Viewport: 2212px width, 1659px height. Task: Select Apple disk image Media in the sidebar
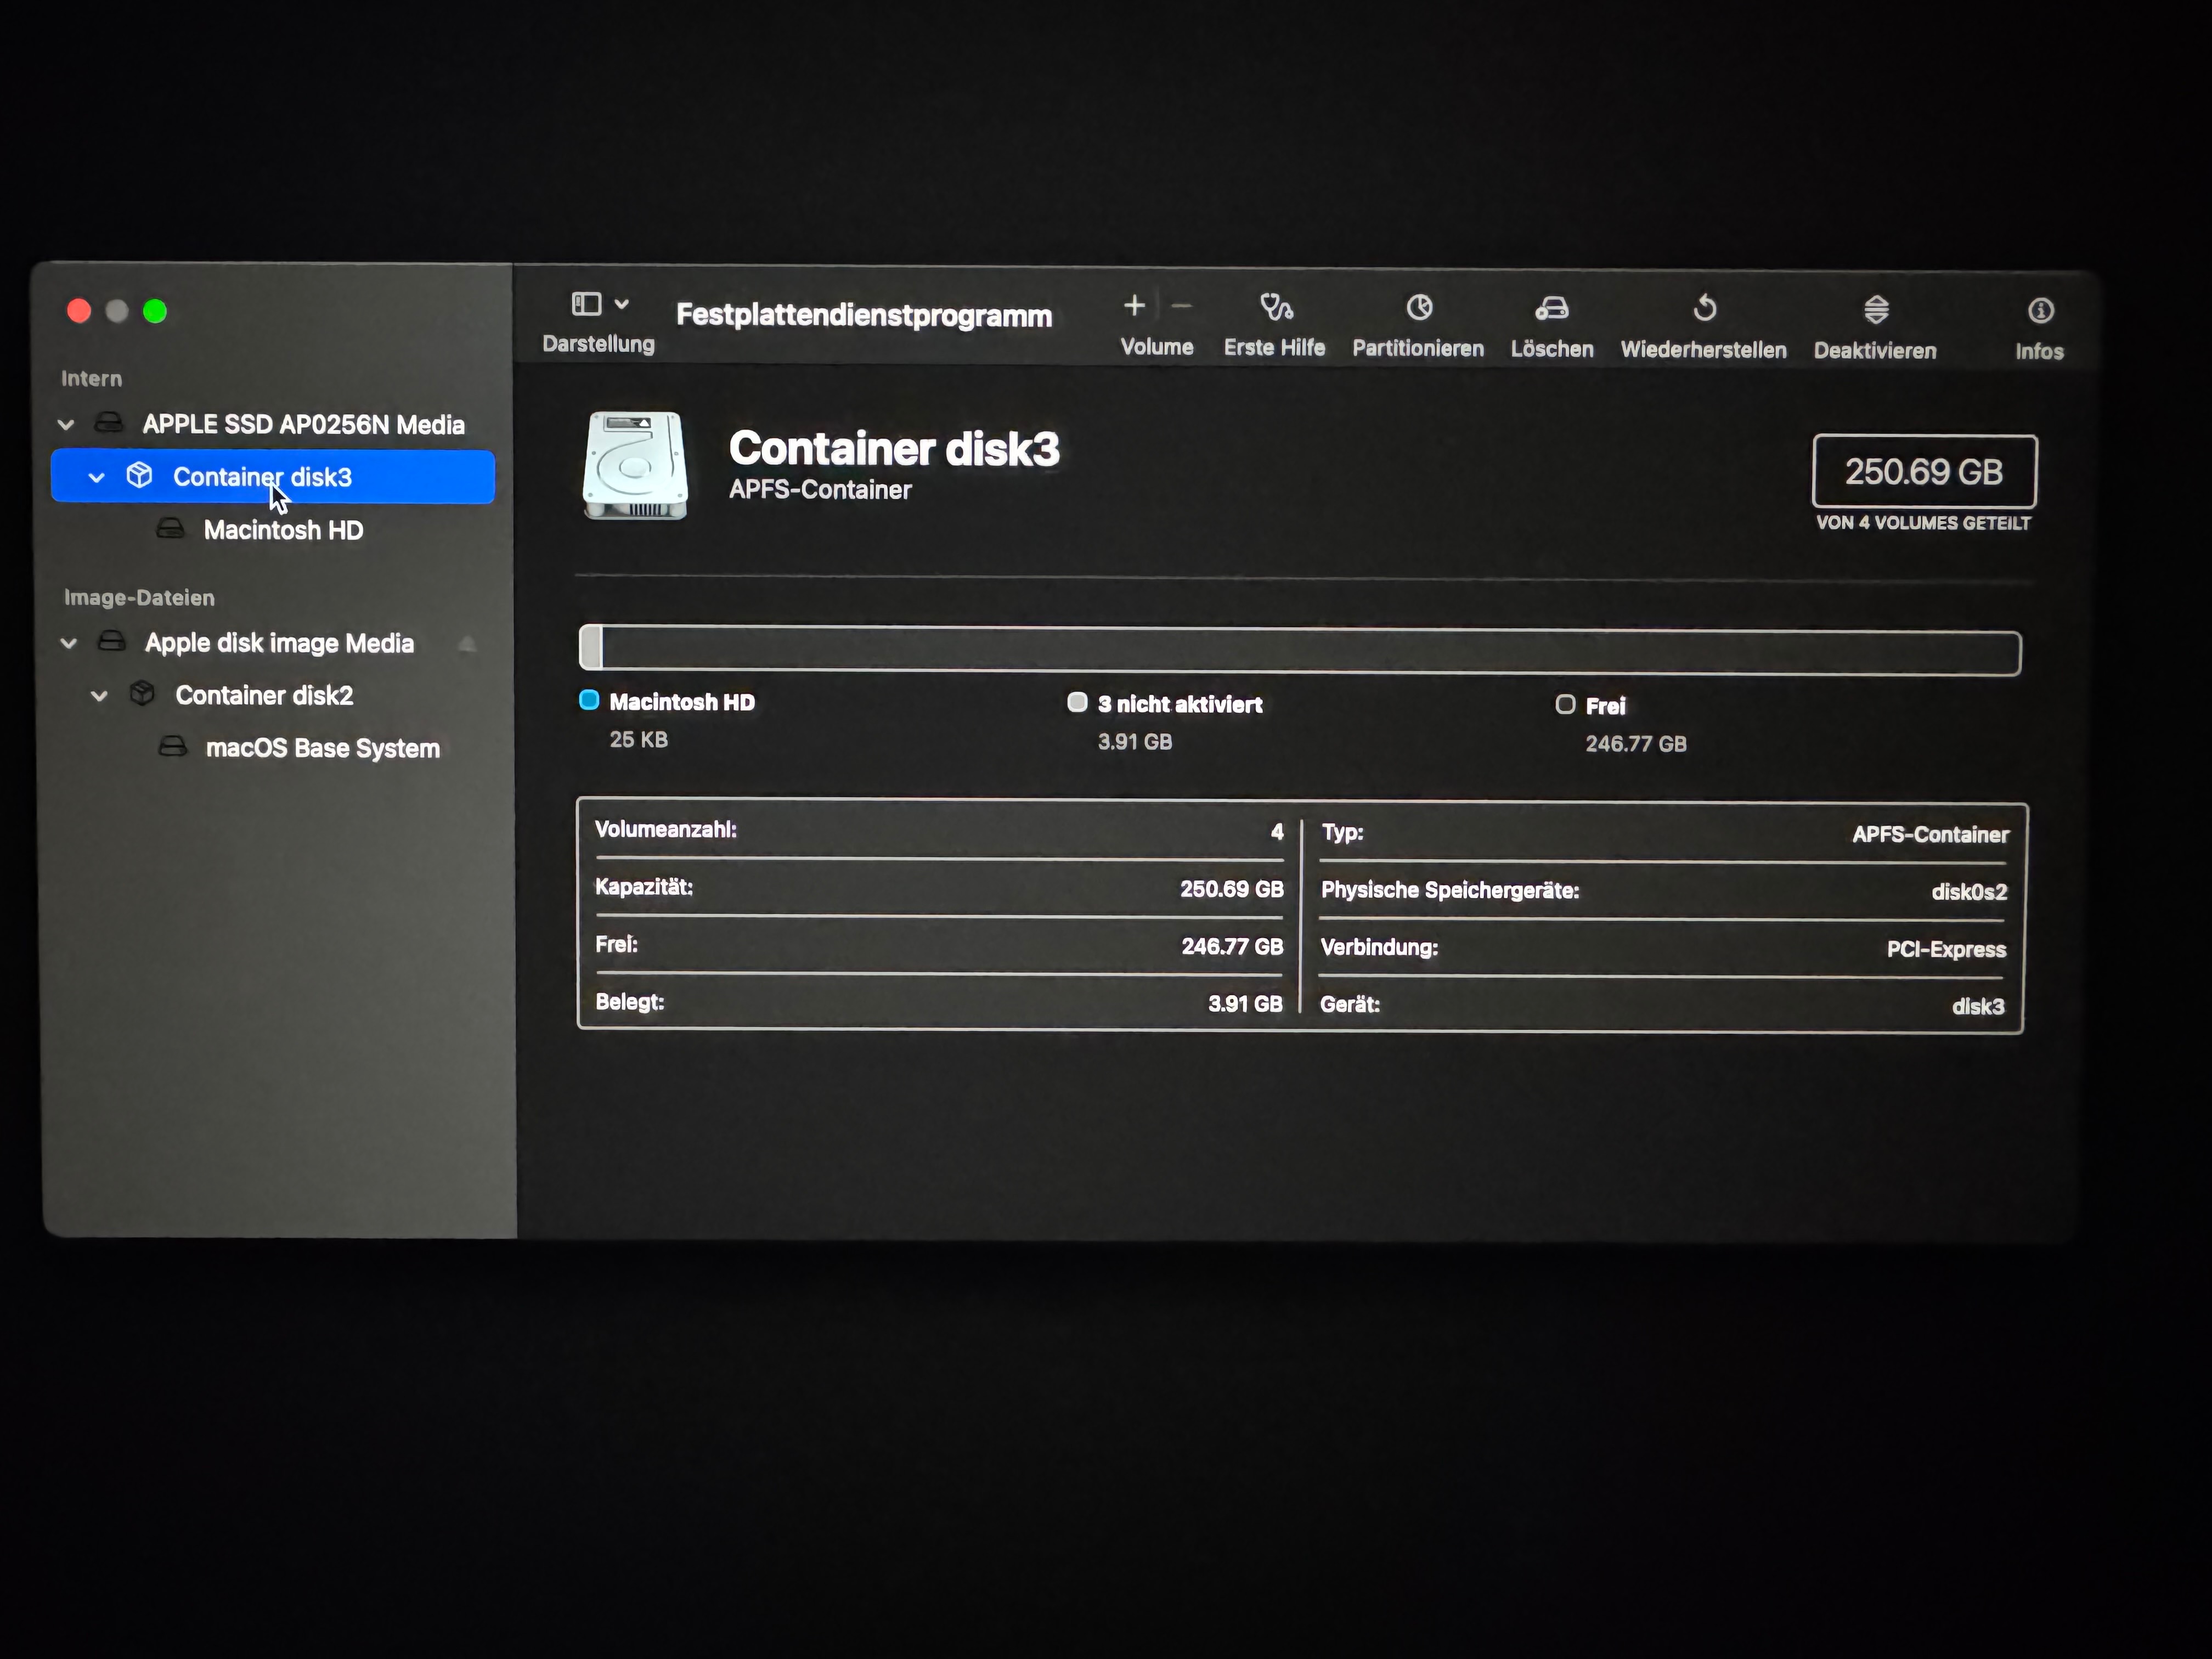[279, 643]
